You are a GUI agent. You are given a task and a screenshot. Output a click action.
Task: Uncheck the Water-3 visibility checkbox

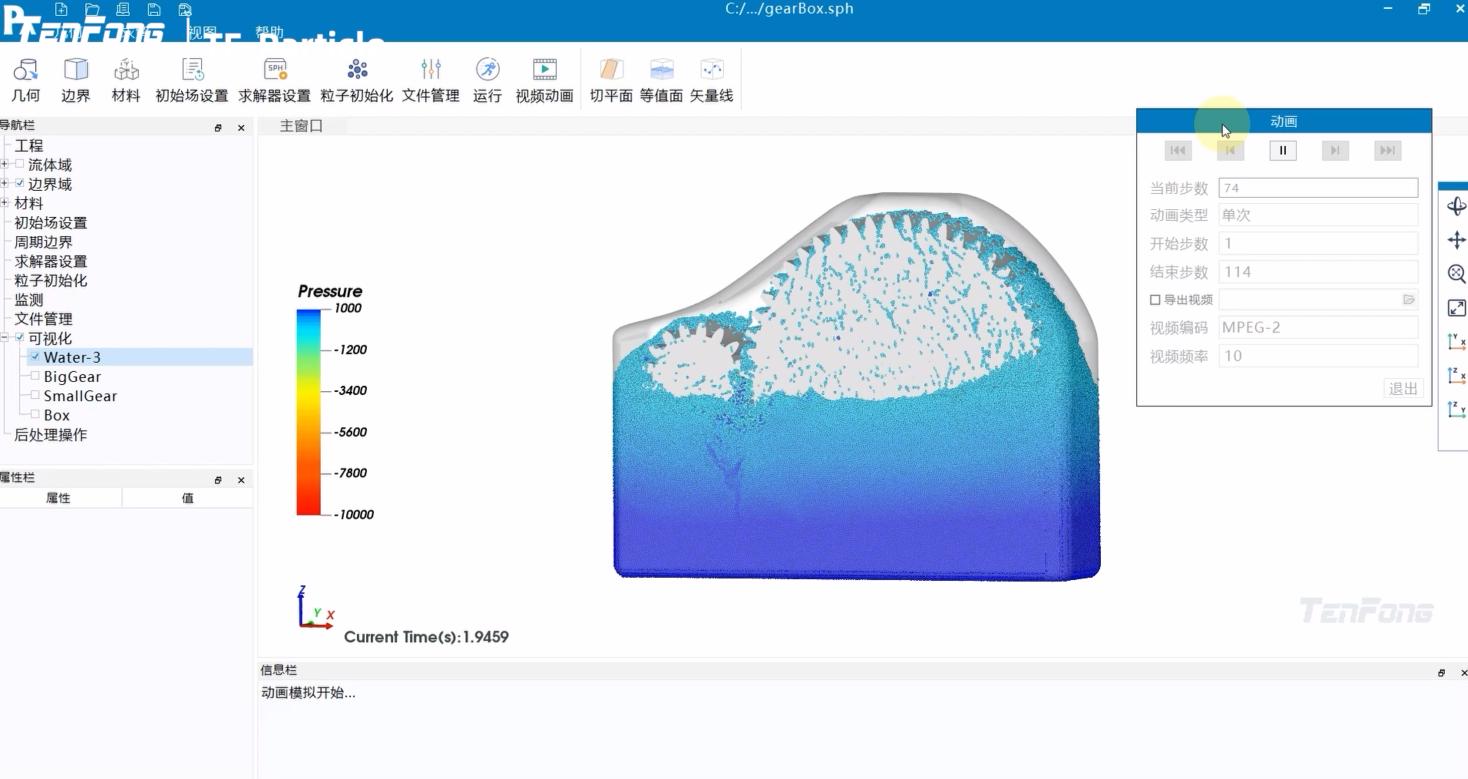pos(36,357)
